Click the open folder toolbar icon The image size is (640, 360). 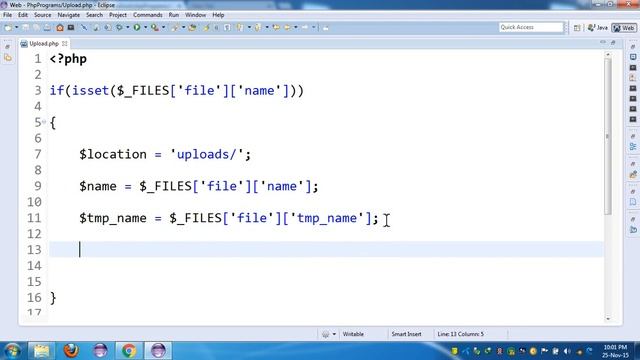(192, 28)
